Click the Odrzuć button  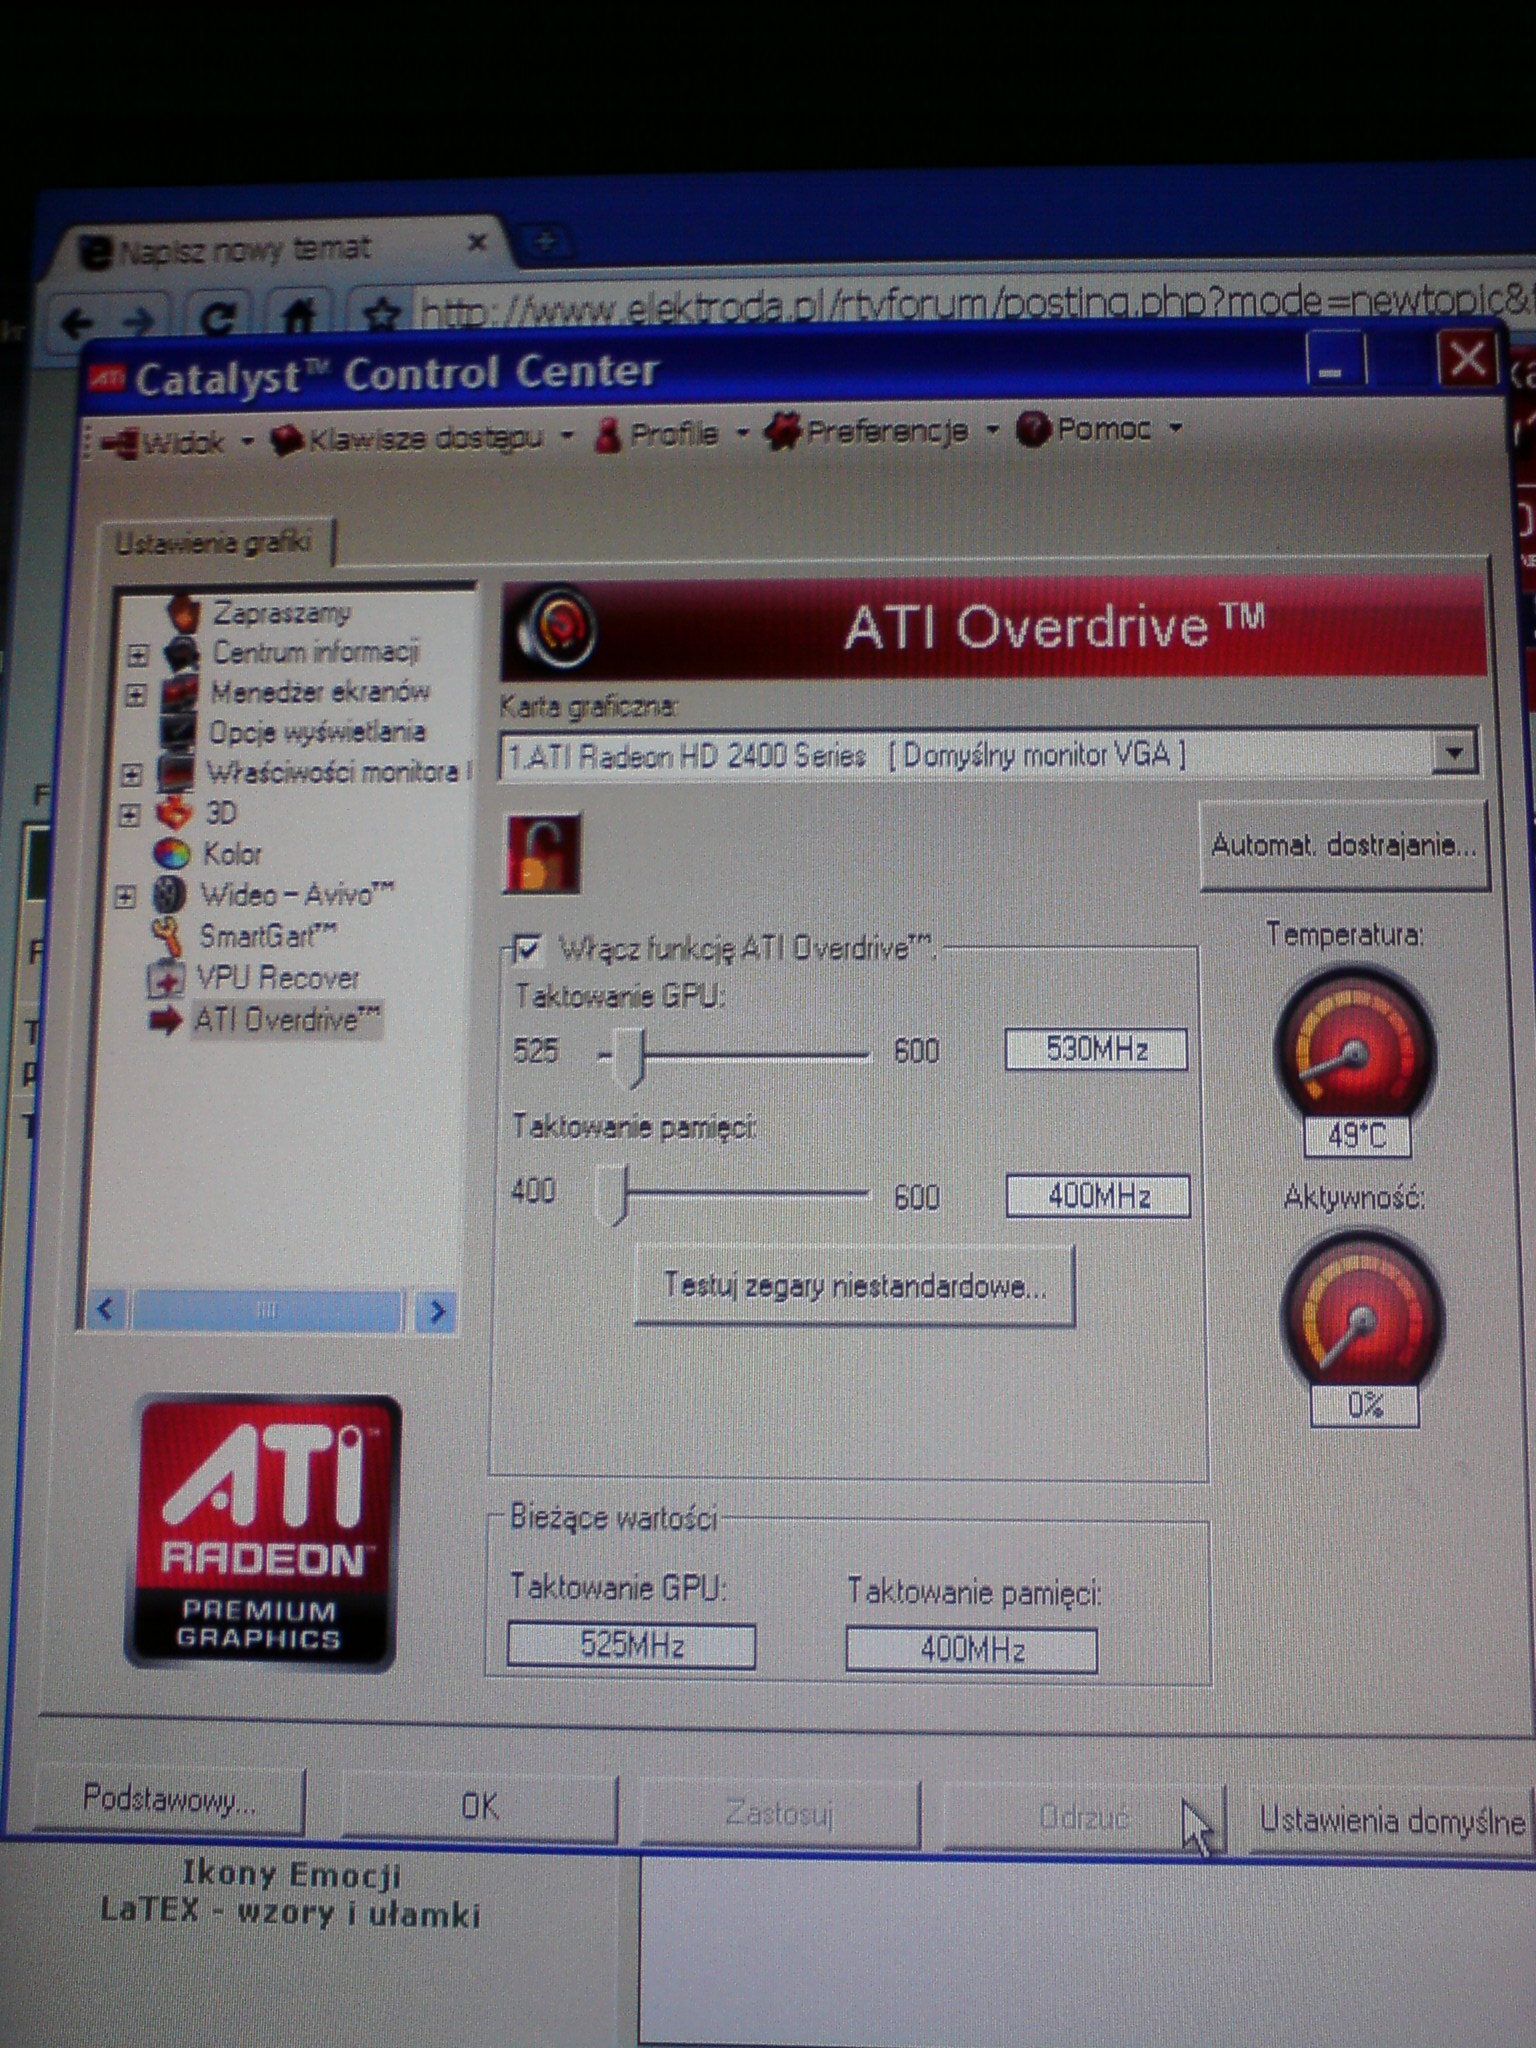tap(1083, 1816)
